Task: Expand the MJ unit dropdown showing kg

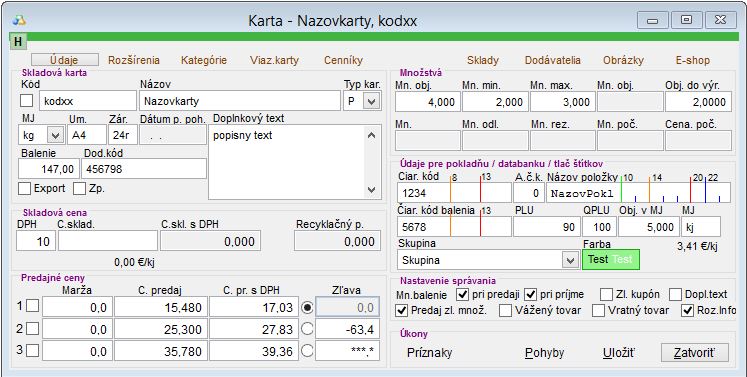Action: coord(55,135)
